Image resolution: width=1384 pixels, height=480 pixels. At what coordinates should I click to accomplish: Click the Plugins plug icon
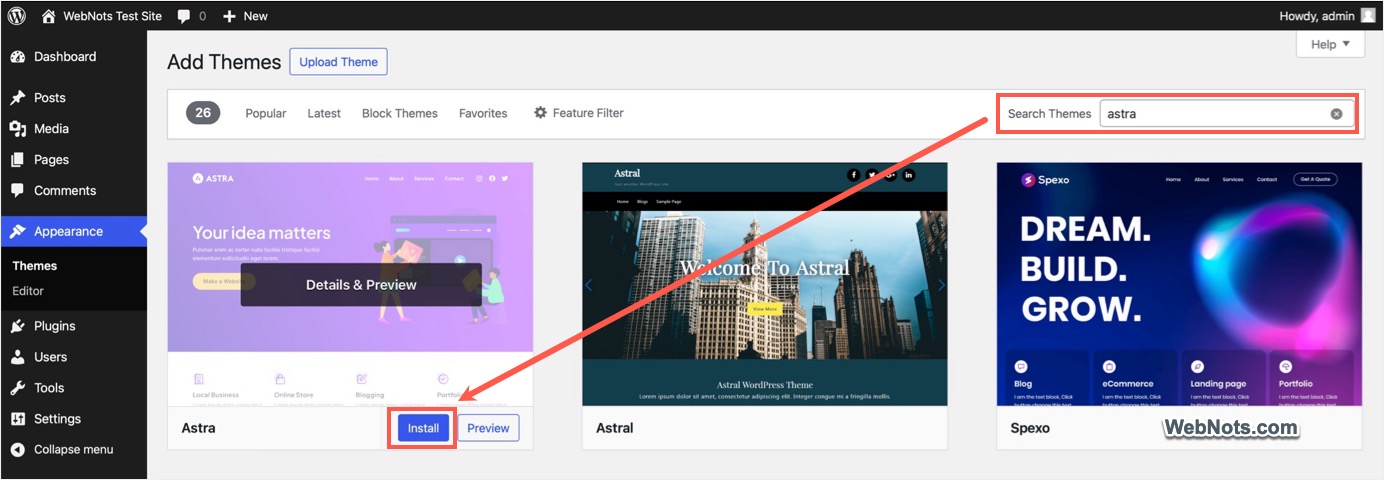click(17, 326)
